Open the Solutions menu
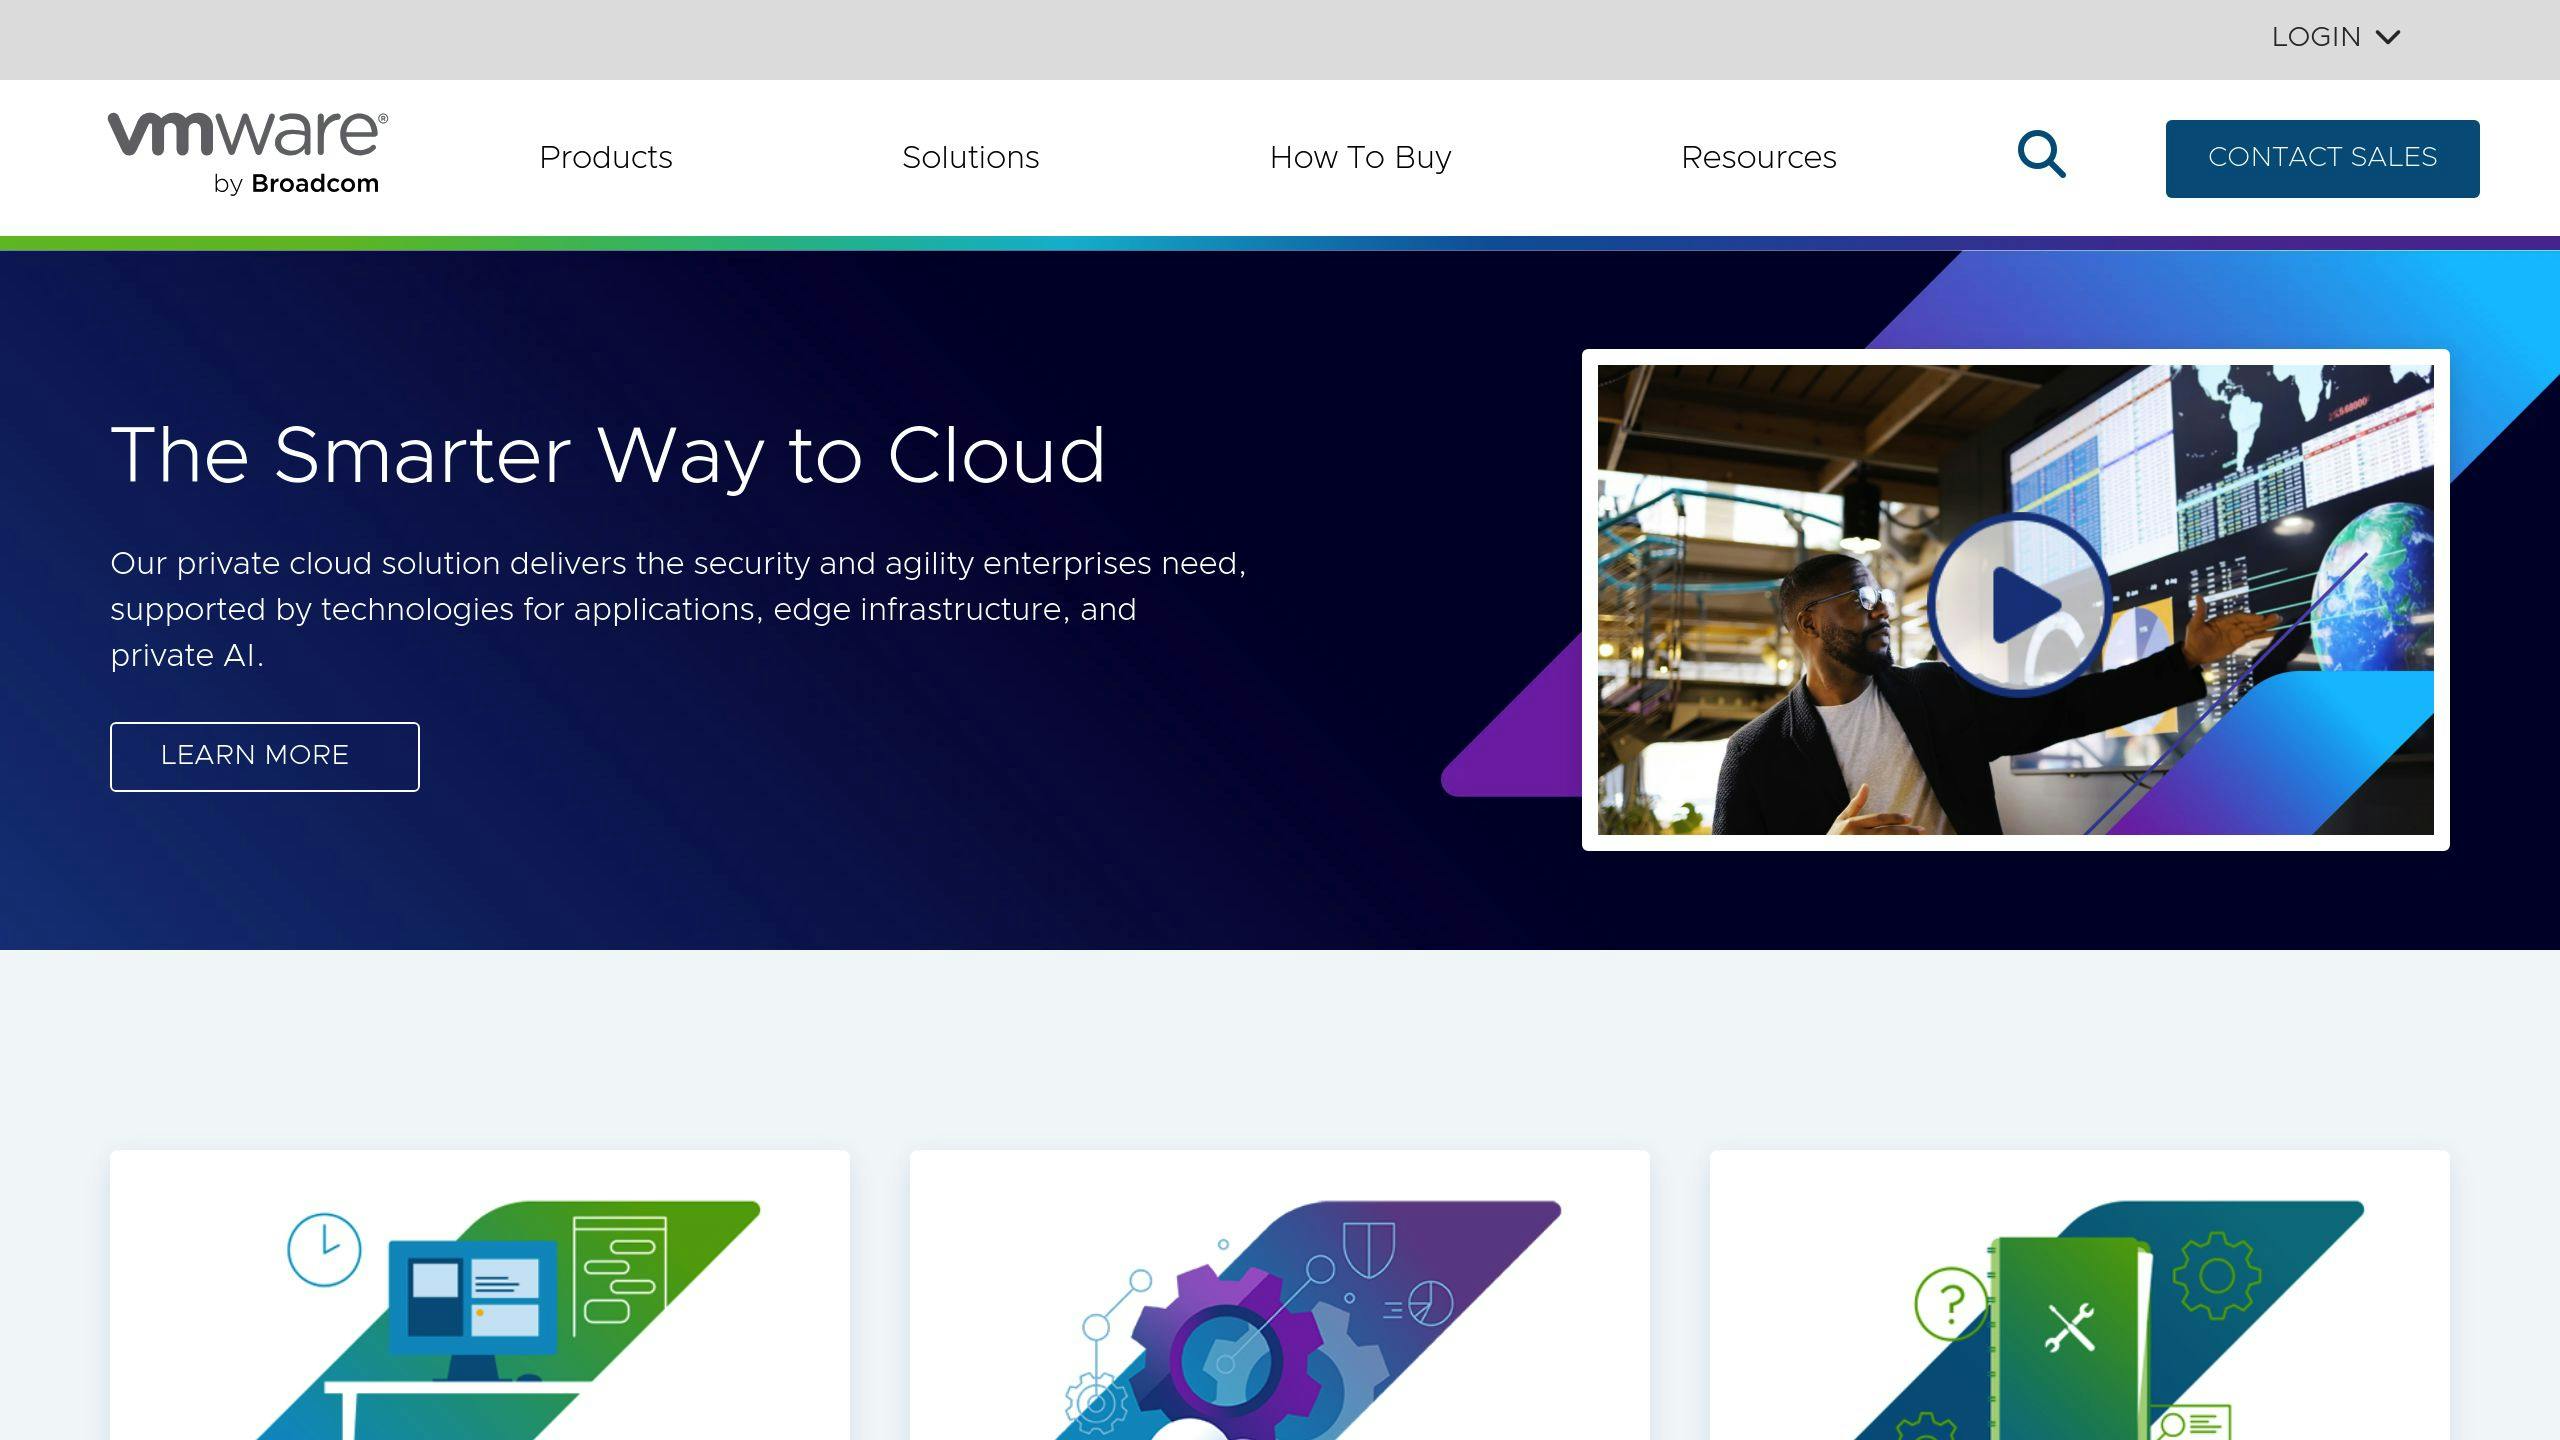This screenshot has width=2560, height=1440. coord(970,158)
